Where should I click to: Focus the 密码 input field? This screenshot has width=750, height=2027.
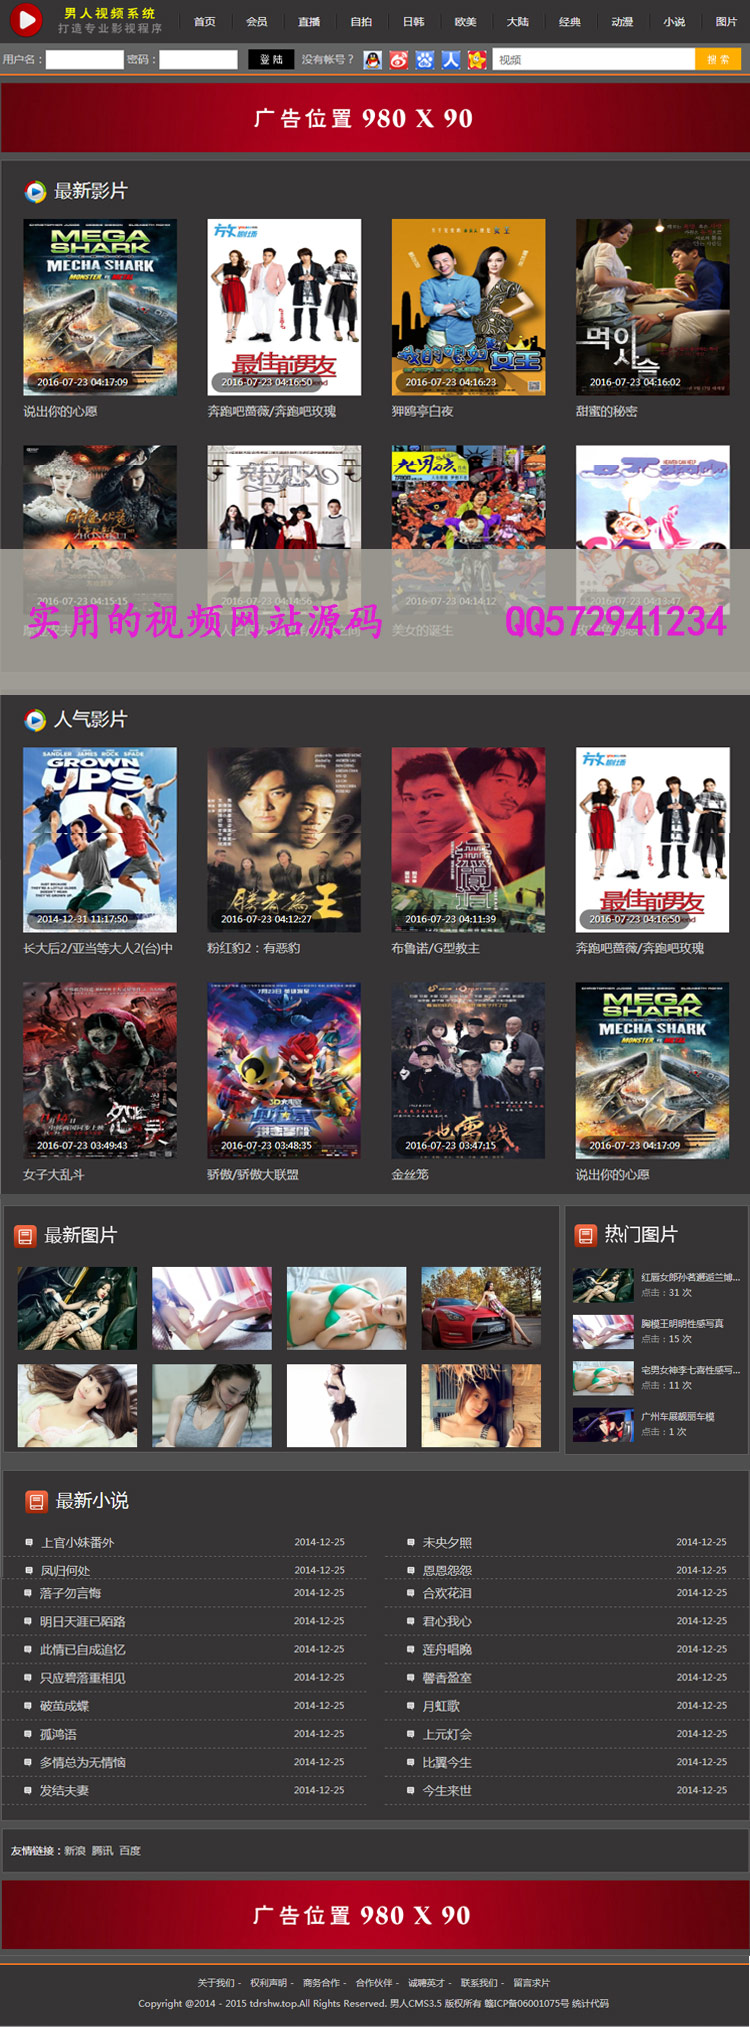tap(198, 60)
